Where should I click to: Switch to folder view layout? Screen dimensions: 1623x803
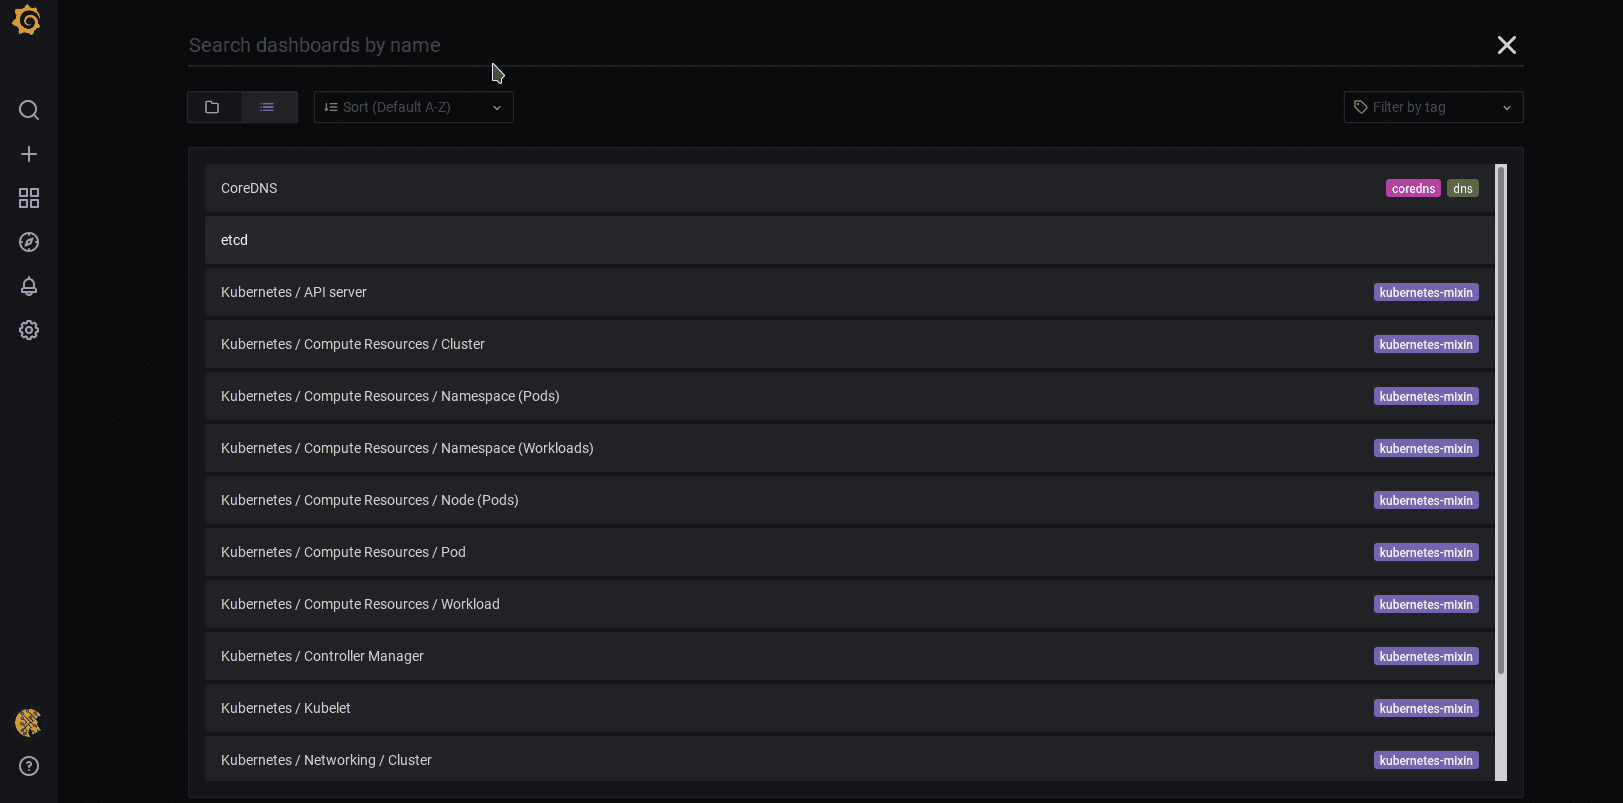point(214,107)
